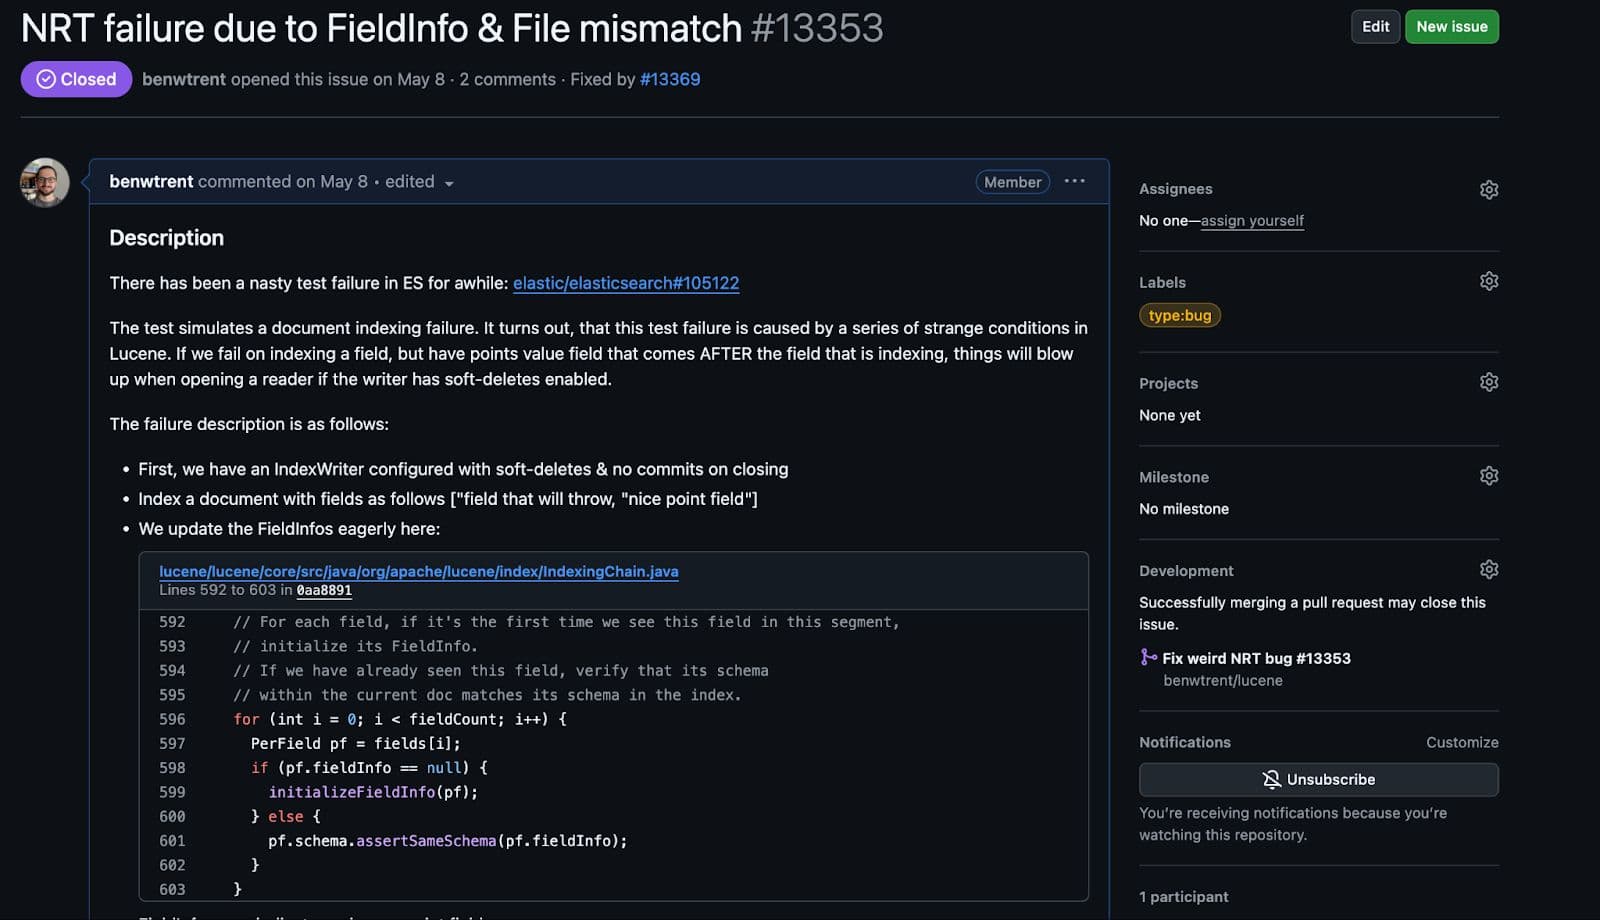Viewport: 1600px width, 920px height.
Task: Click the bell-slash icon on the Unsubscribe button
Action: [1272, 779]
